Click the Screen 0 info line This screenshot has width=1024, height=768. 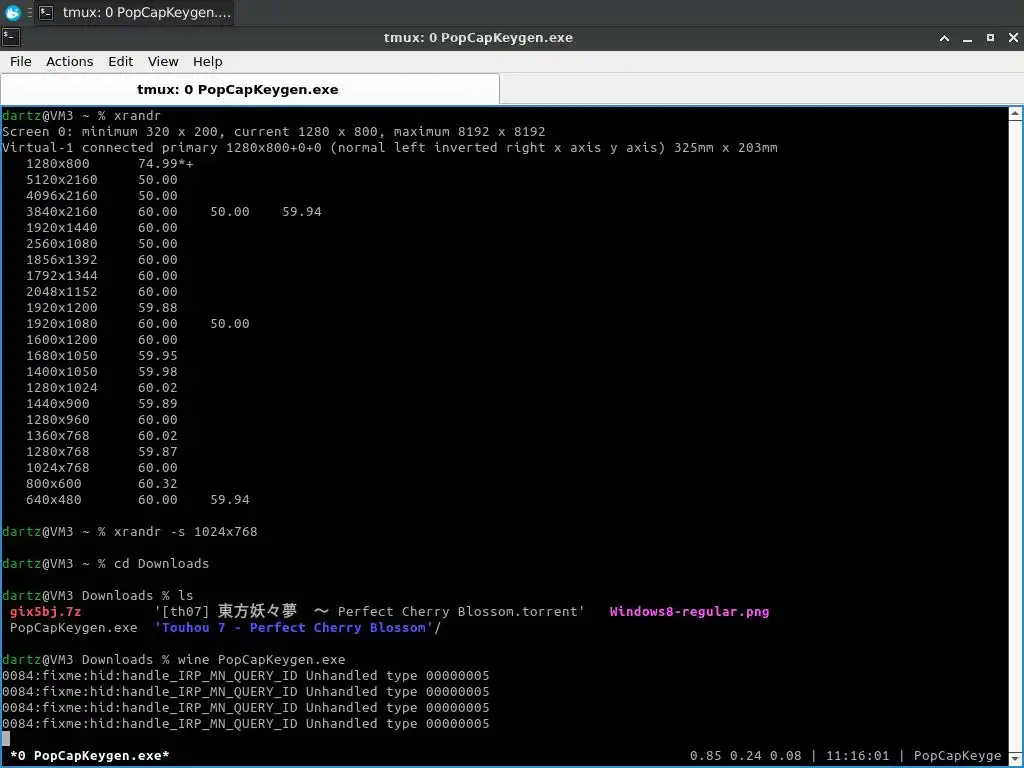point(274,132)
